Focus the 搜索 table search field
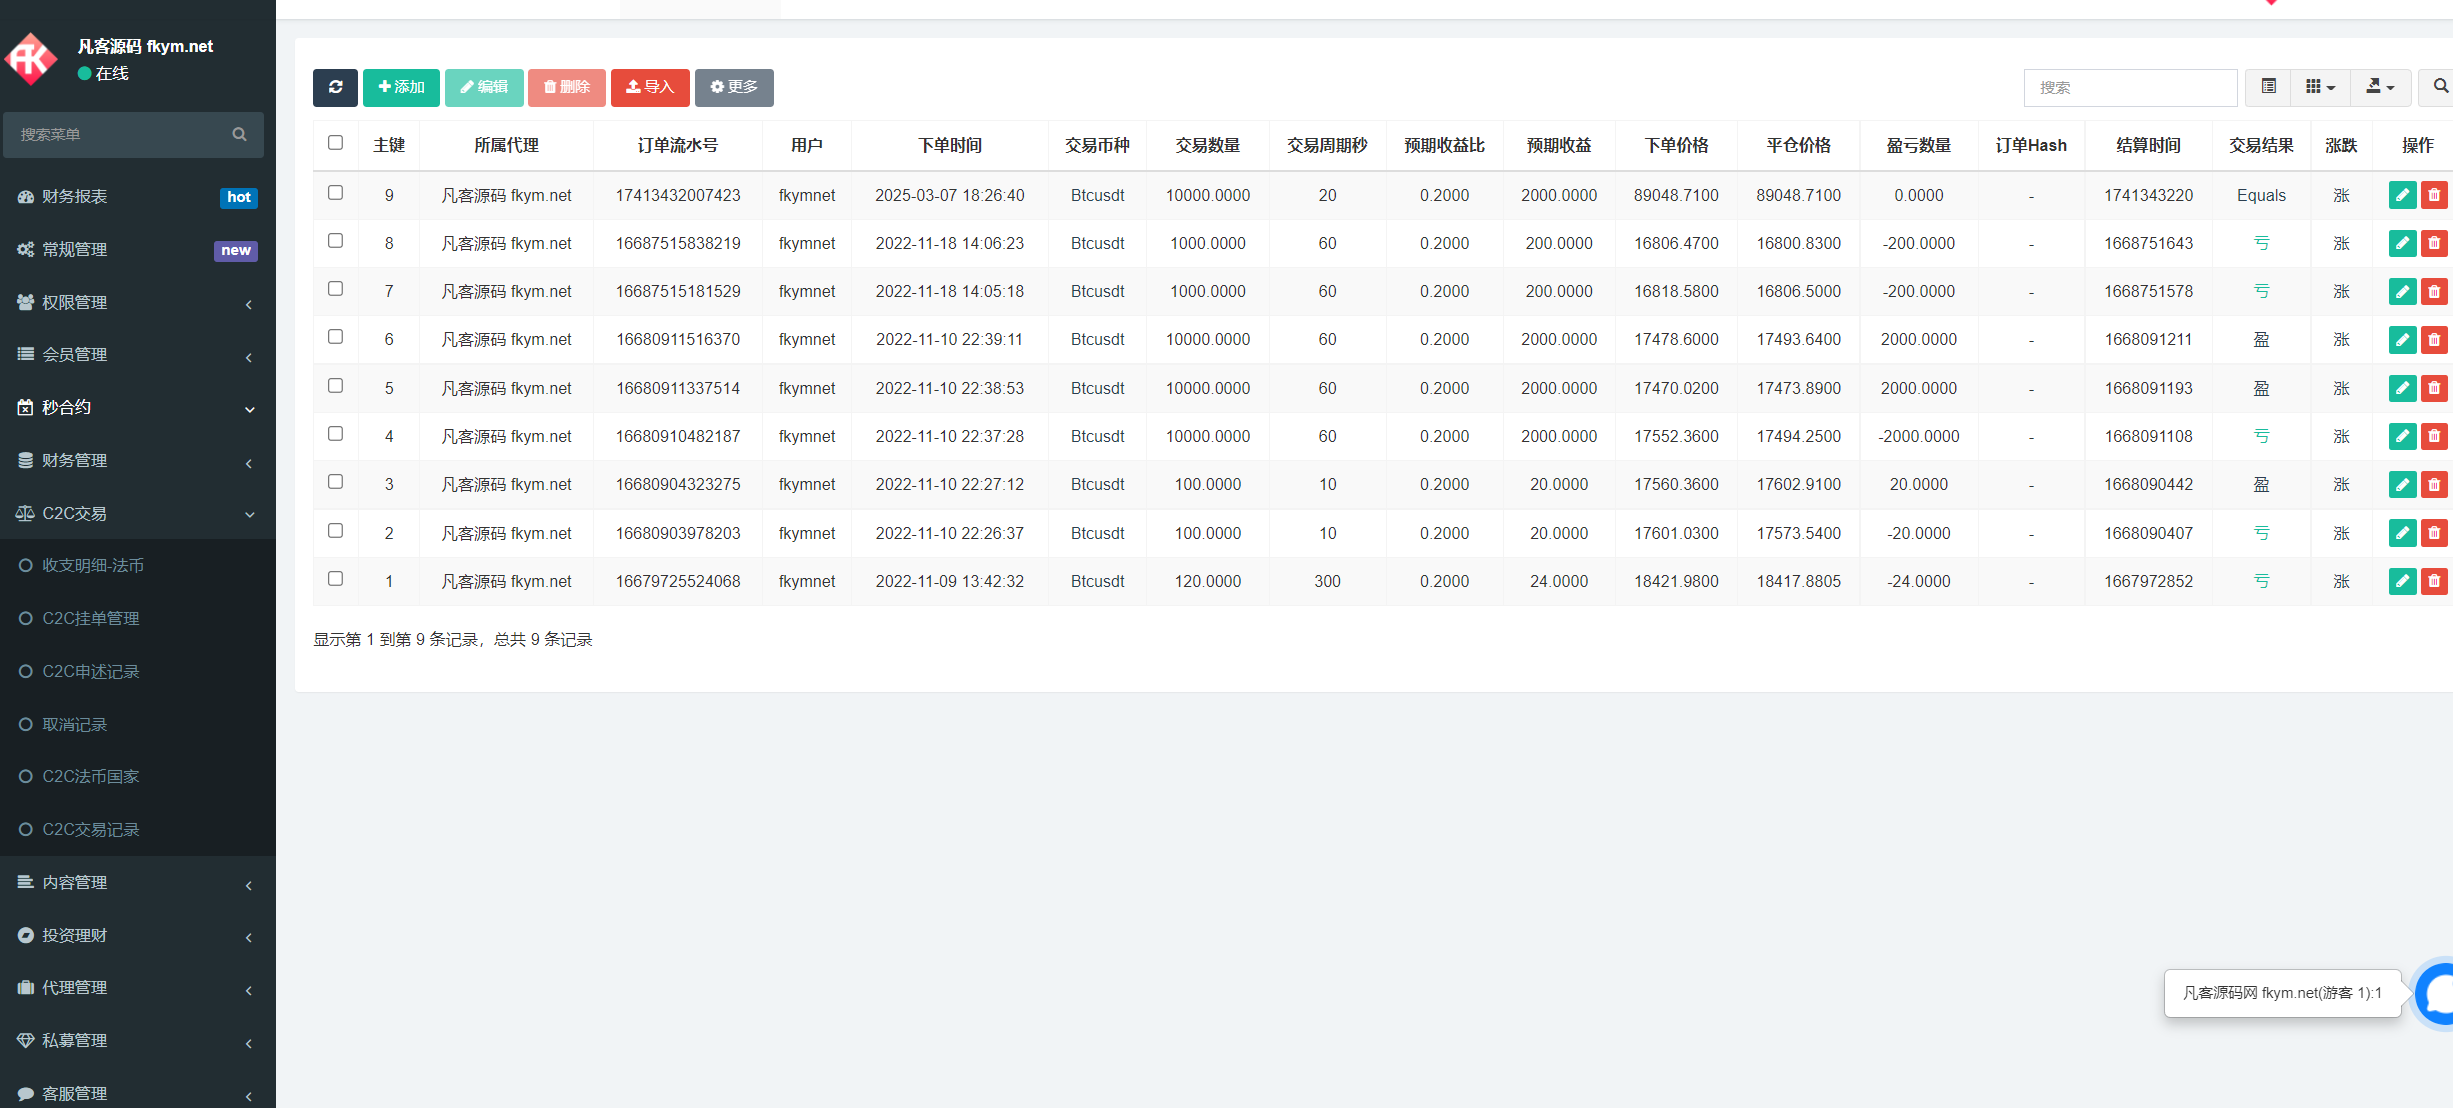Screen dimensions: 2453x1108 pyautogui.click(x=2130, y=87)
